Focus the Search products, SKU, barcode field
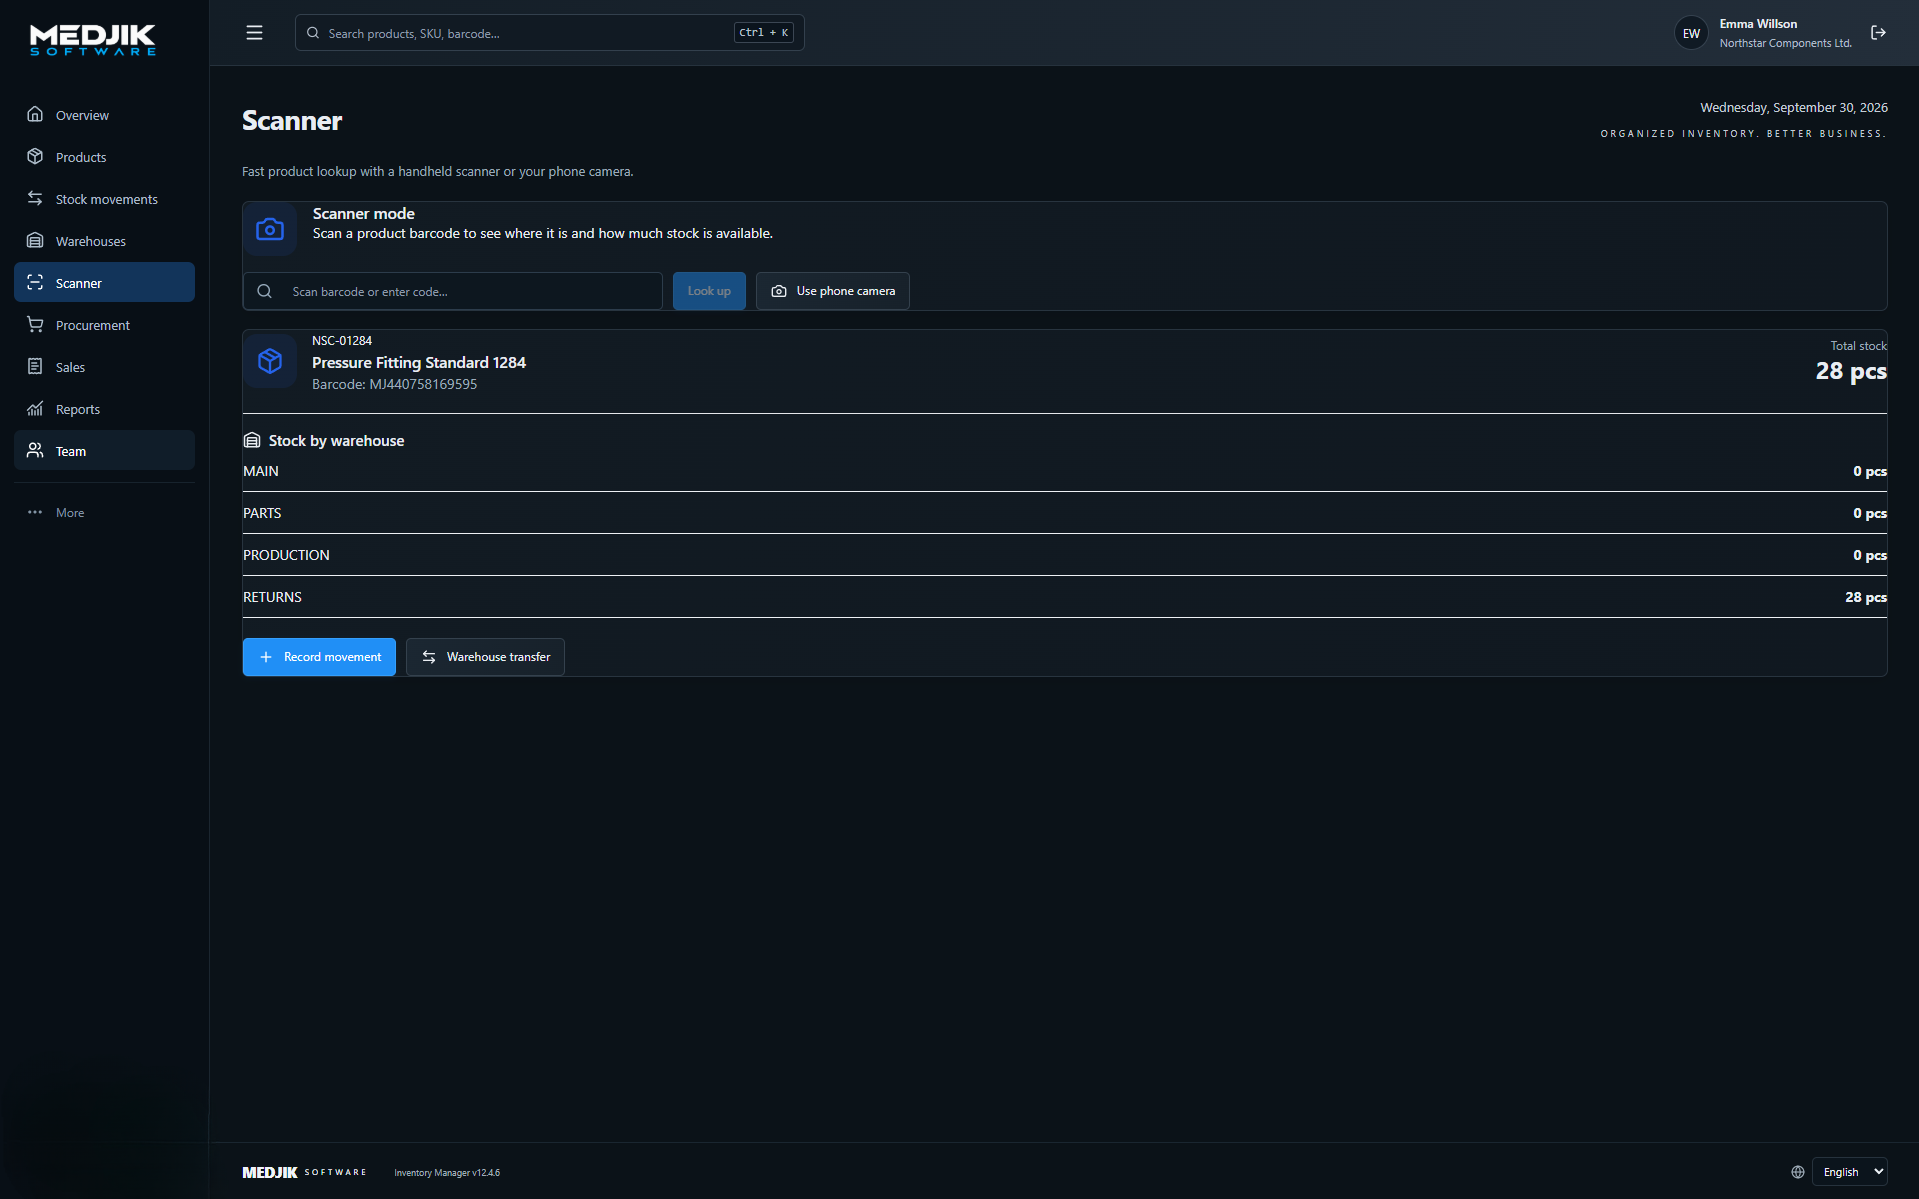The height and width of the screenshot is (1199, 1919). [x=549, y=33]
